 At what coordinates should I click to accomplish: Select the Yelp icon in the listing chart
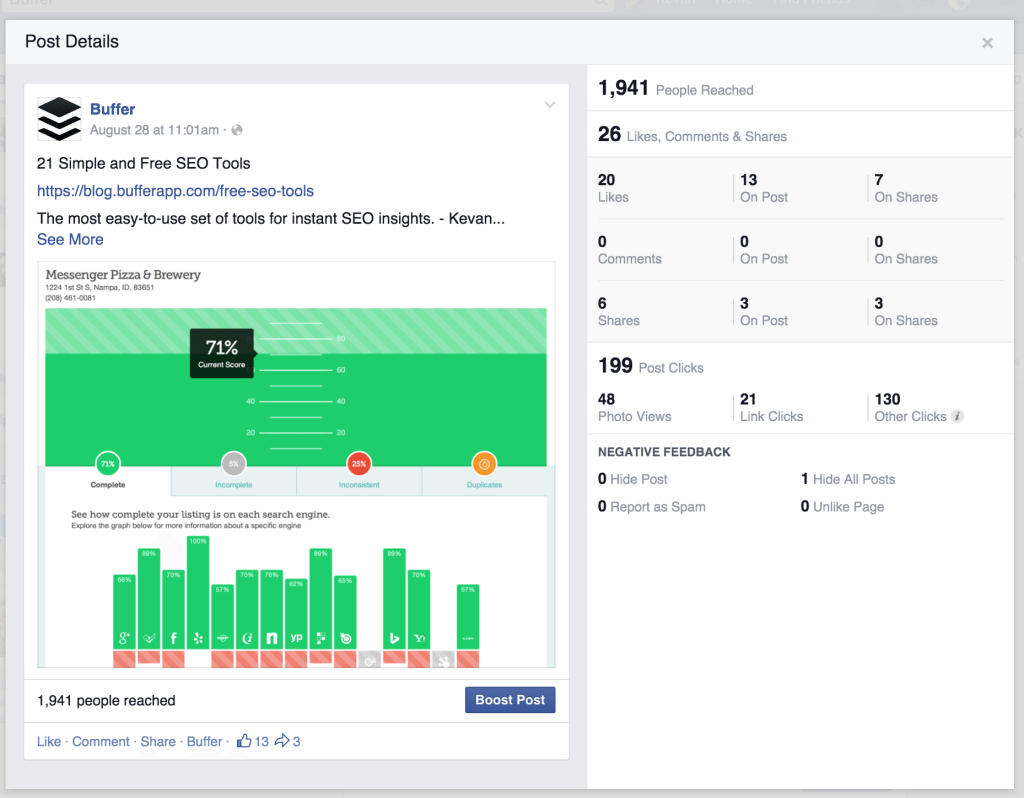198,637
